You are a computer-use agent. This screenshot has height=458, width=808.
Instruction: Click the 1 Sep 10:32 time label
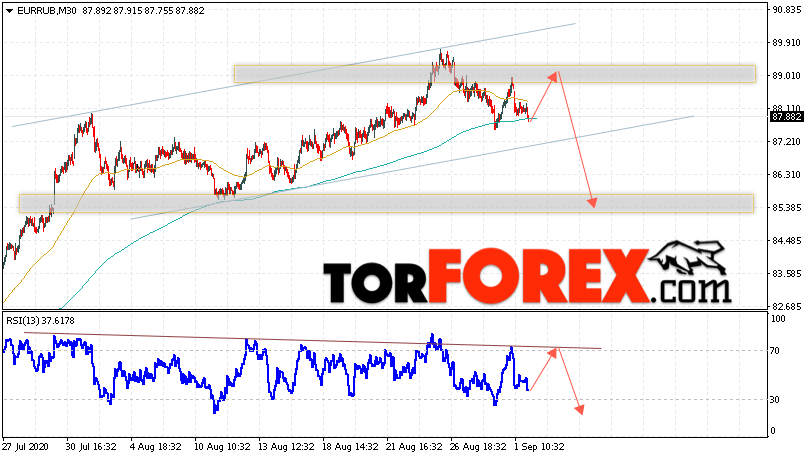pyautogui.click(x=540, y=447)
